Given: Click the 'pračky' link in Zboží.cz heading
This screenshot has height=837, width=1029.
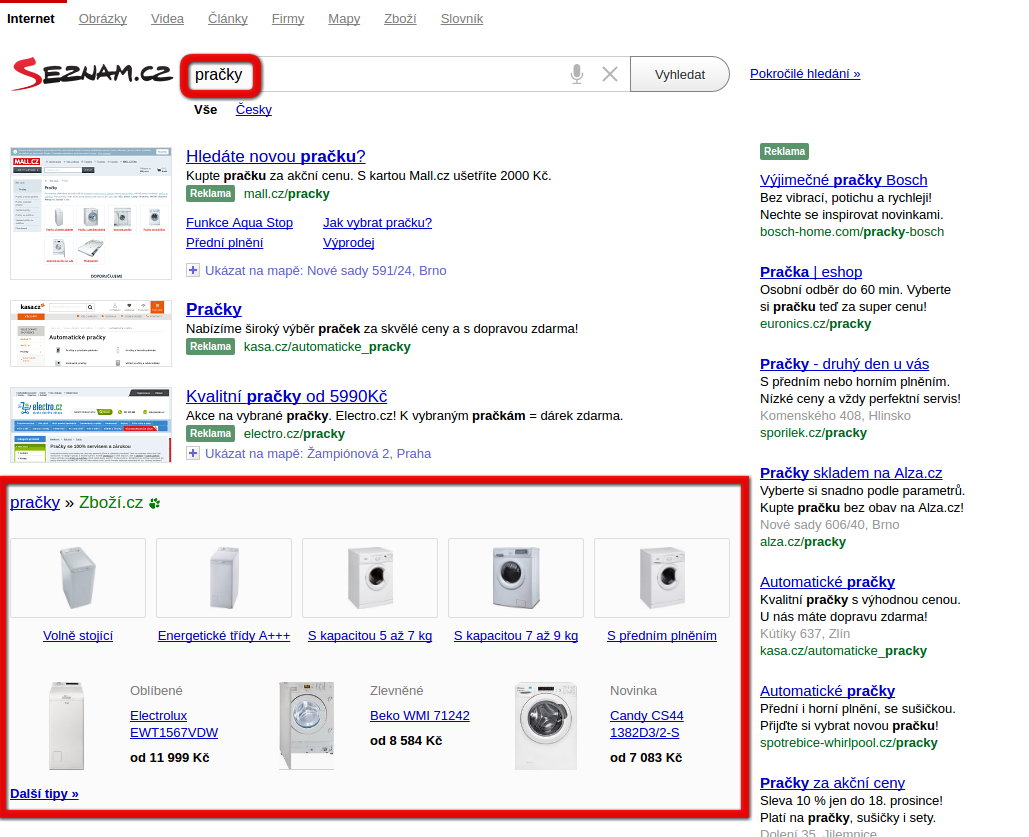Looking at the screenshot, I should click(x=35, y=503).
